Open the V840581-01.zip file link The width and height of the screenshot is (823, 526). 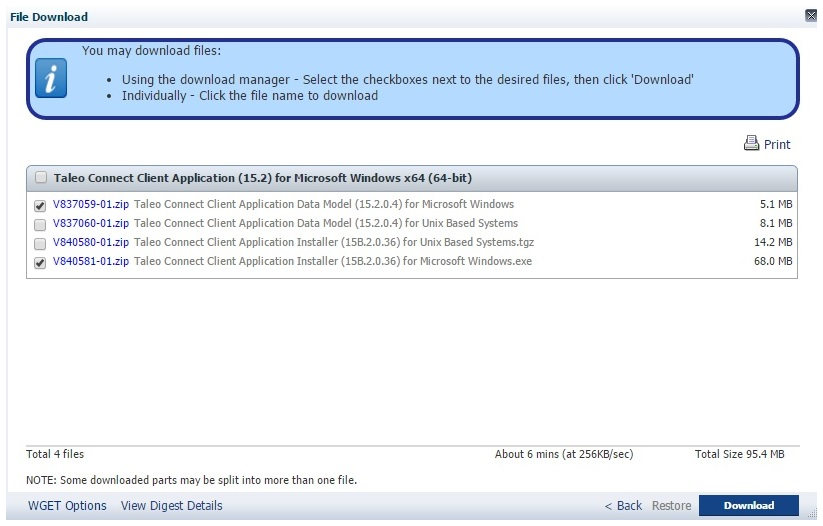tap(91, 261)
